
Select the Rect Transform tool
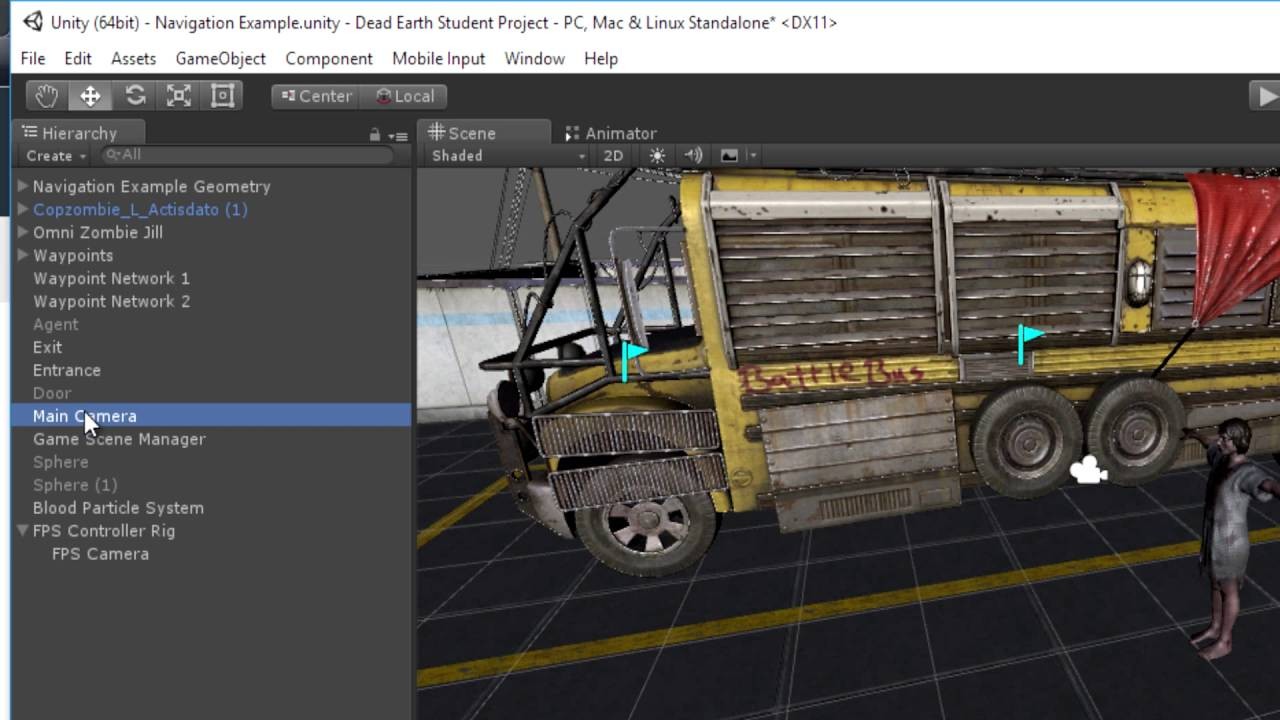[x=222, y=96]
